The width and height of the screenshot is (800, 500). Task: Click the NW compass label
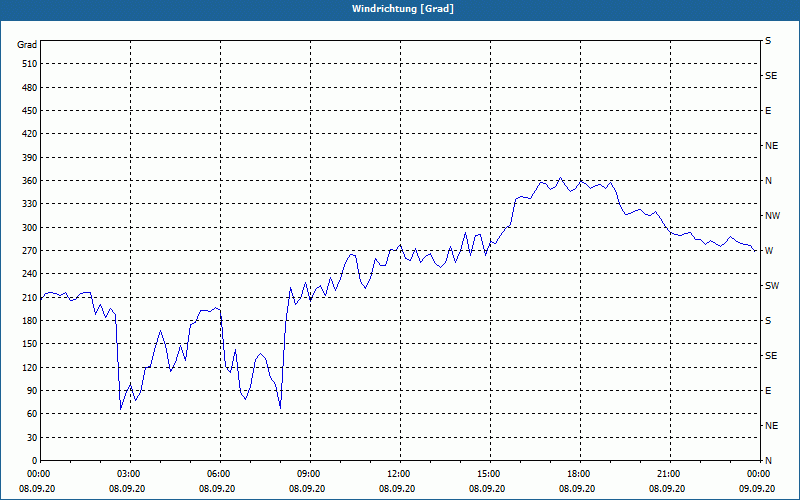(x=772, y=216)
